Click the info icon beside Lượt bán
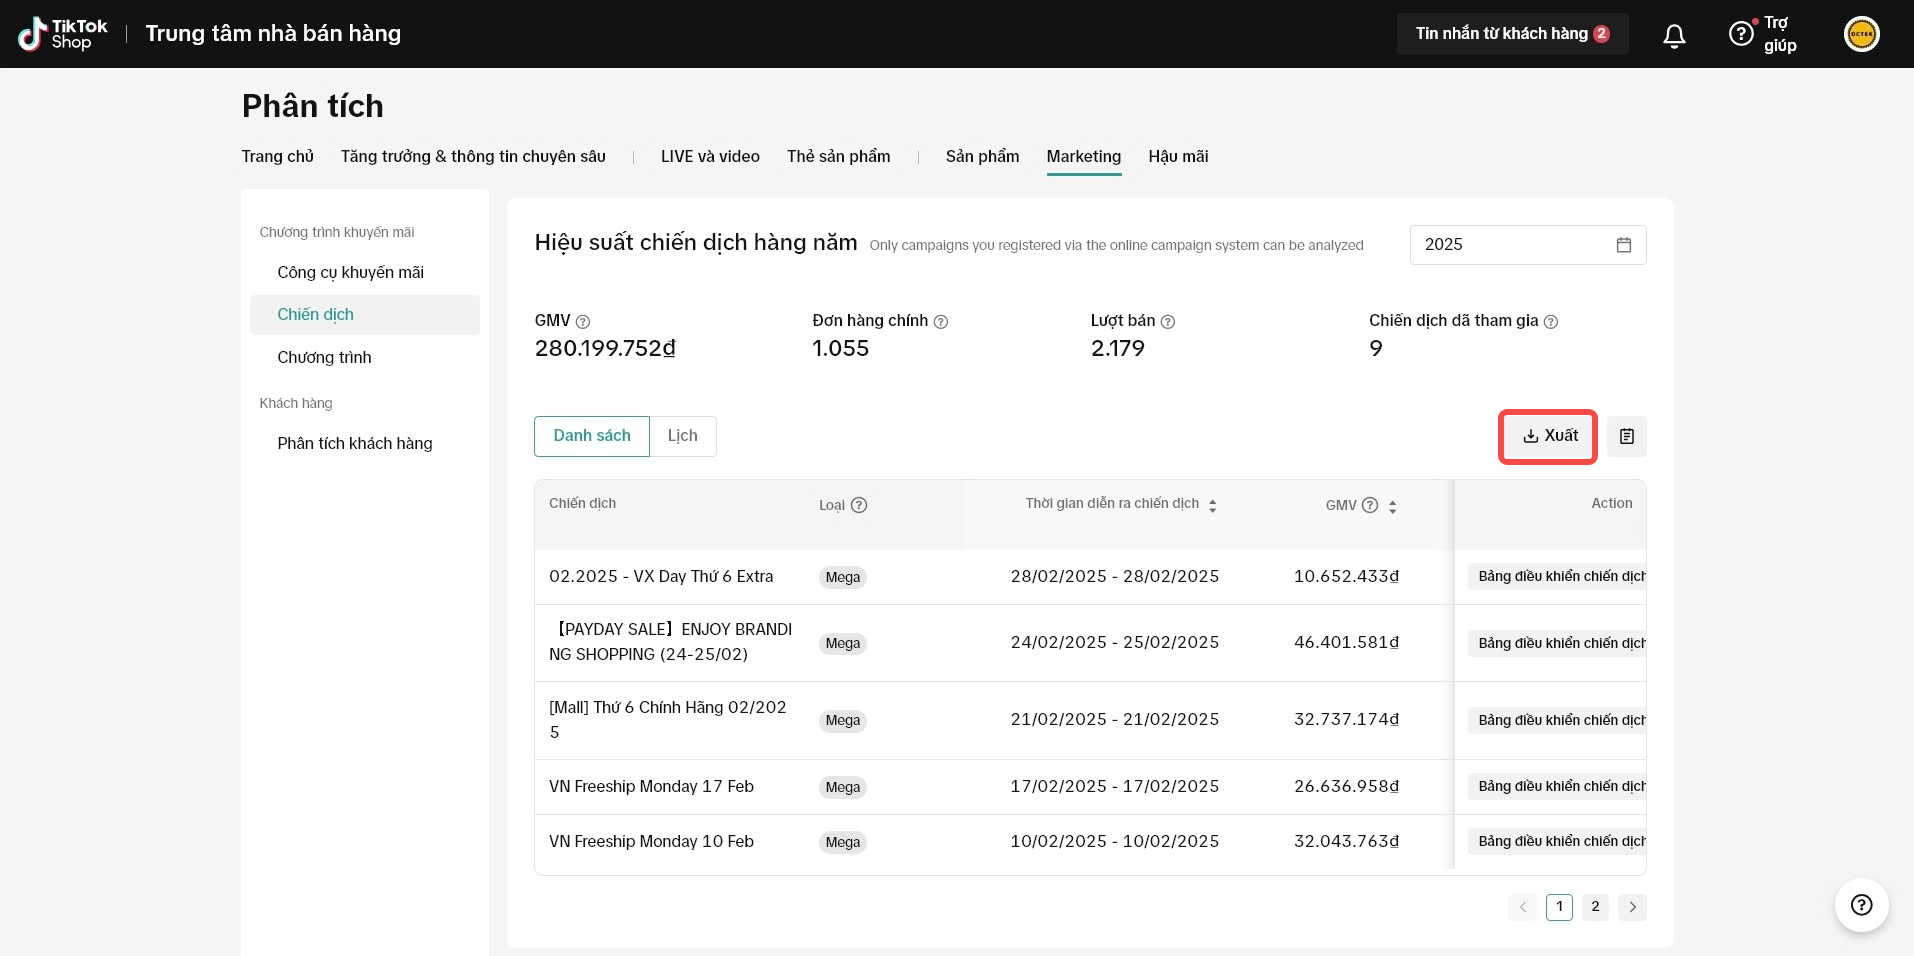The height and width of the screenshot is (956, 1914). pyautogui.click(x=1167, y=322)
